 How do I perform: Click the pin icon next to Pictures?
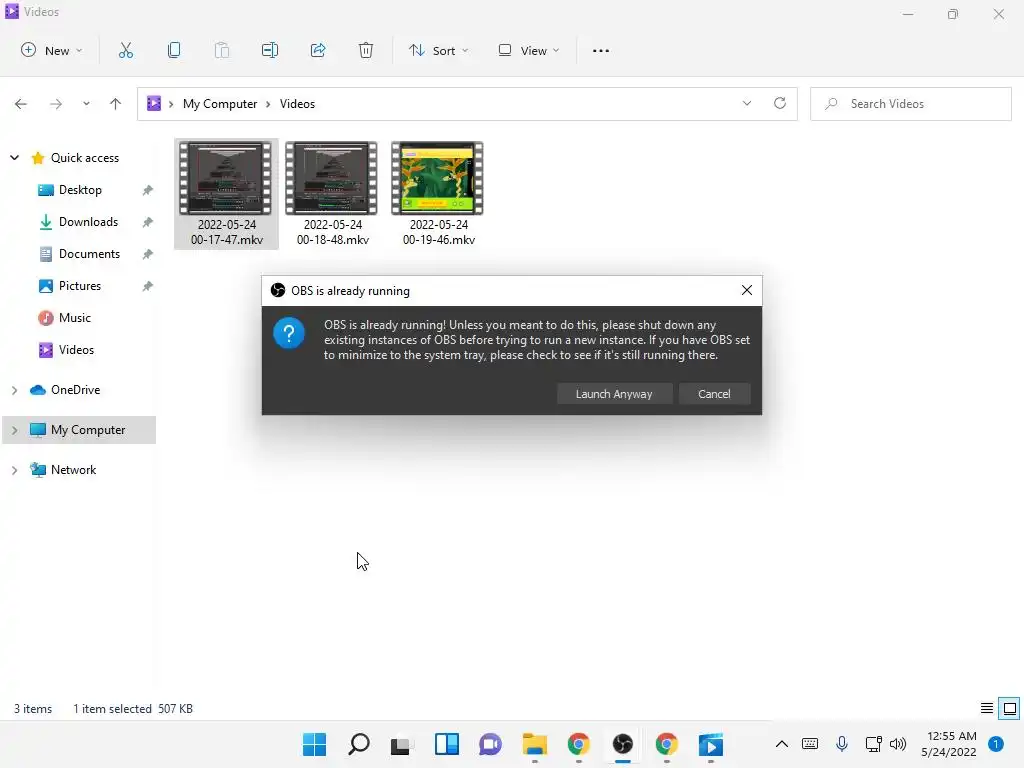tap(148, 286)
